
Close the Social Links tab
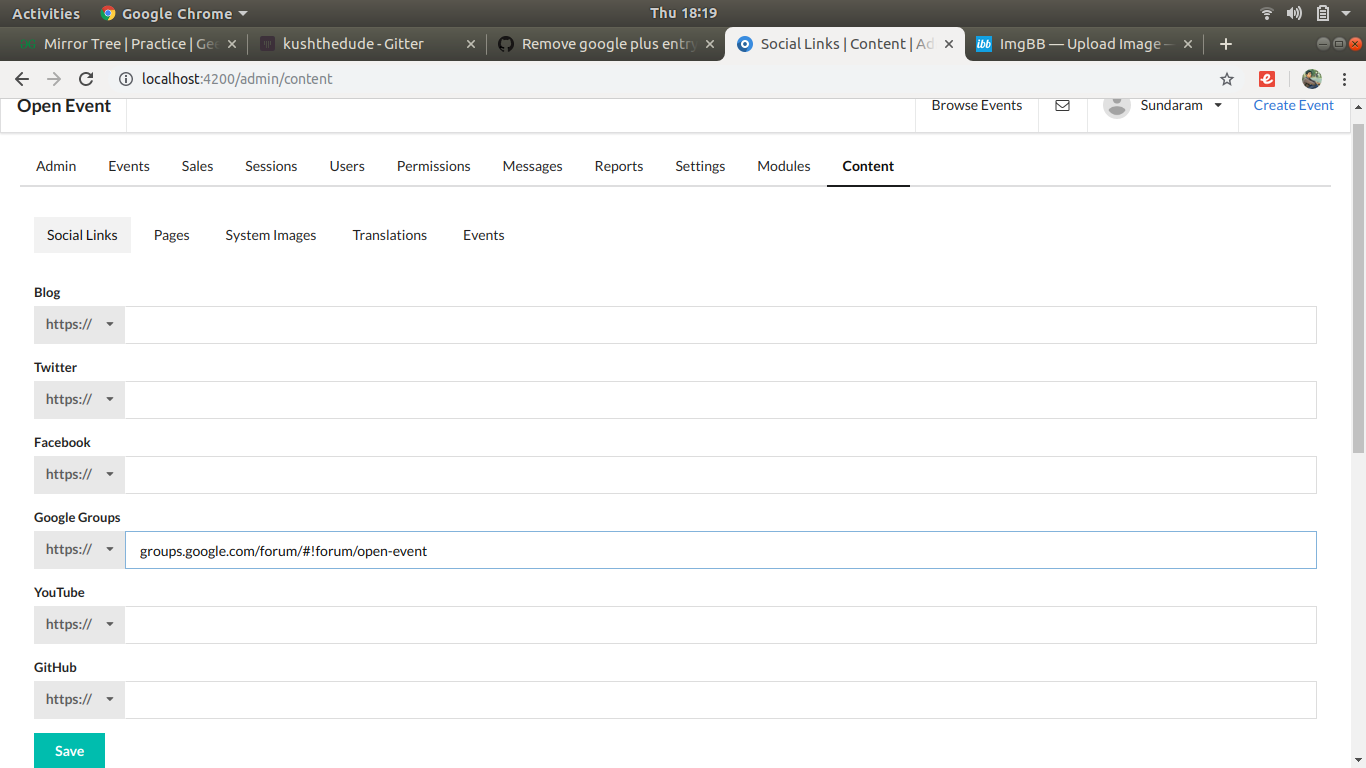click(x=949, y=44)
